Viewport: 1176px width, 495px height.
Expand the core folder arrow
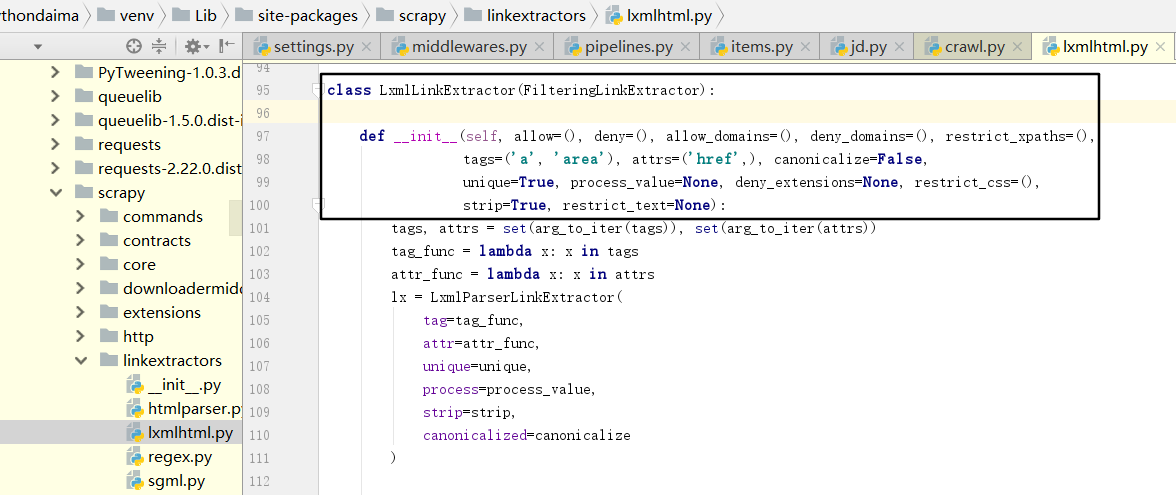point(80,264)
